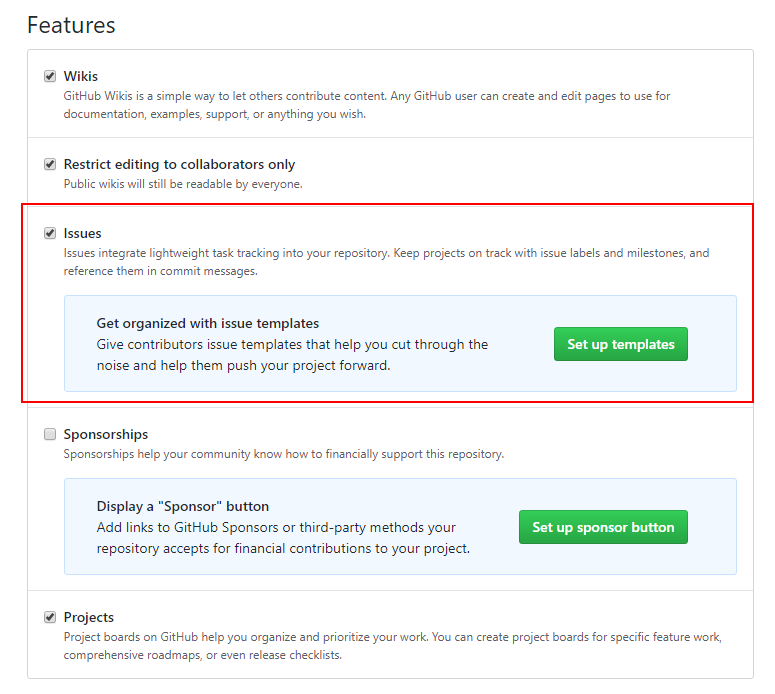Uncheck the Projects checkbox
775x694 pixels.
tap(50, 617)
